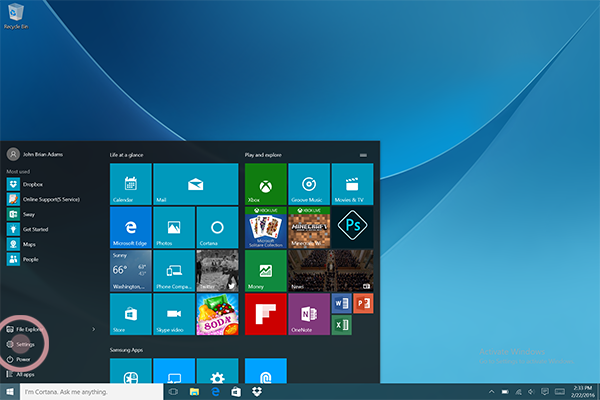Launch Microsoft Solitaire Collection tile

[x=266, y=227]
